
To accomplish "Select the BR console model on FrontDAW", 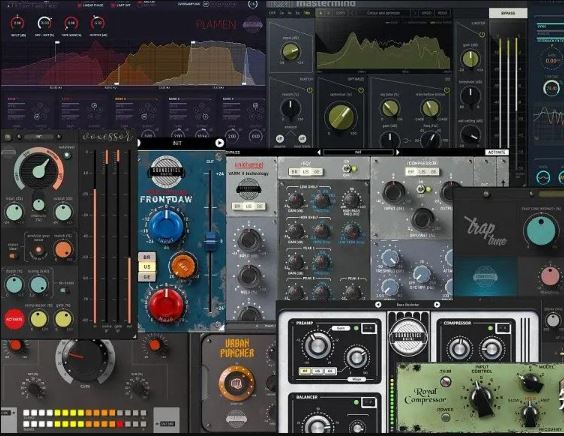I will [x=147, y=257].
